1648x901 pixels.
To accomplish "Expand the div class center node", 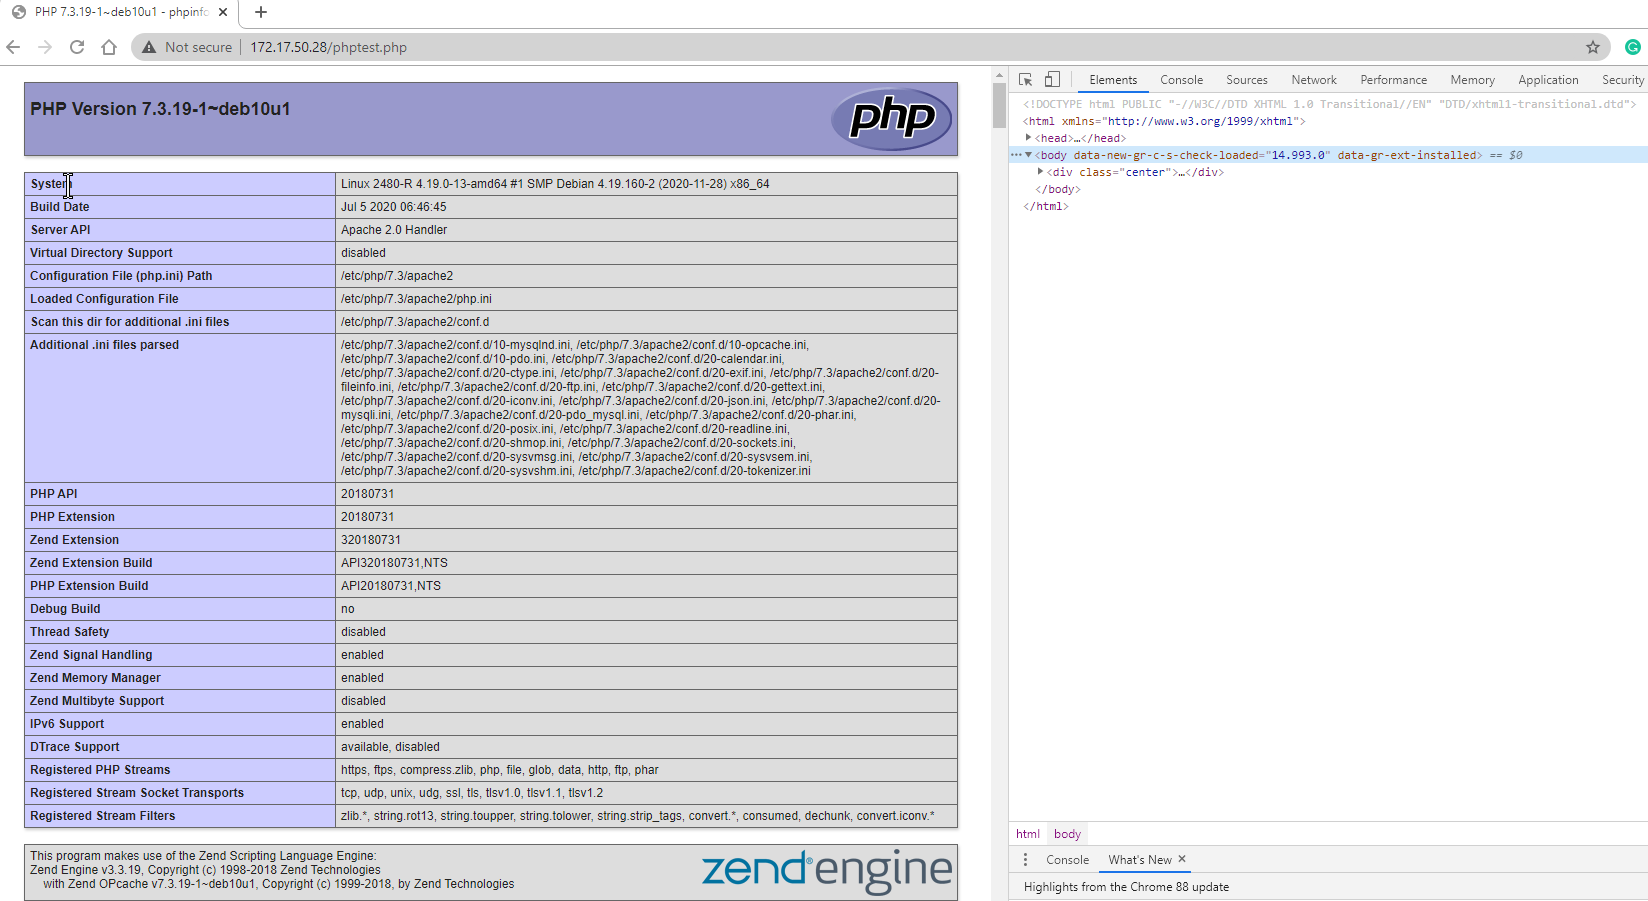I will pos(1041,172).
